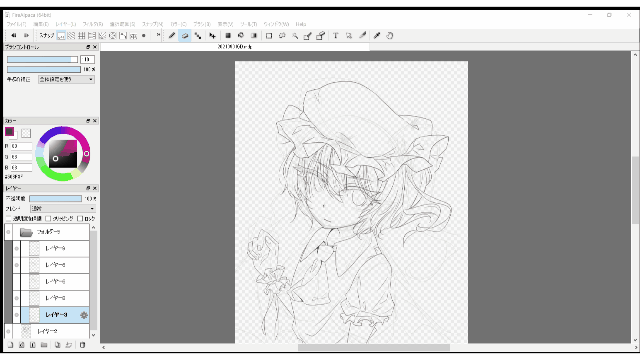Click the brush opacity slider
This screenshot has width=640, height=360.
(x=44, y=69)
